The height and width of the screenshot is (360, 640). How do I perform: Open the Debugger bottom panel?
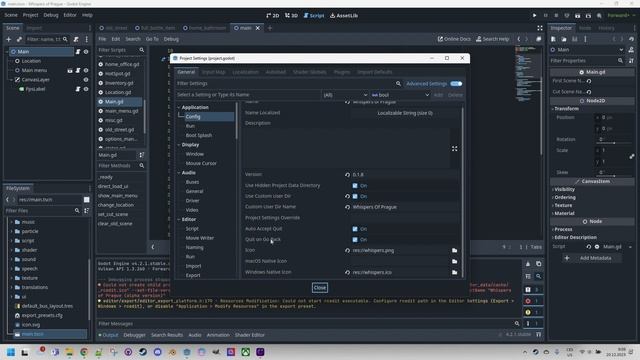point(134,335)
